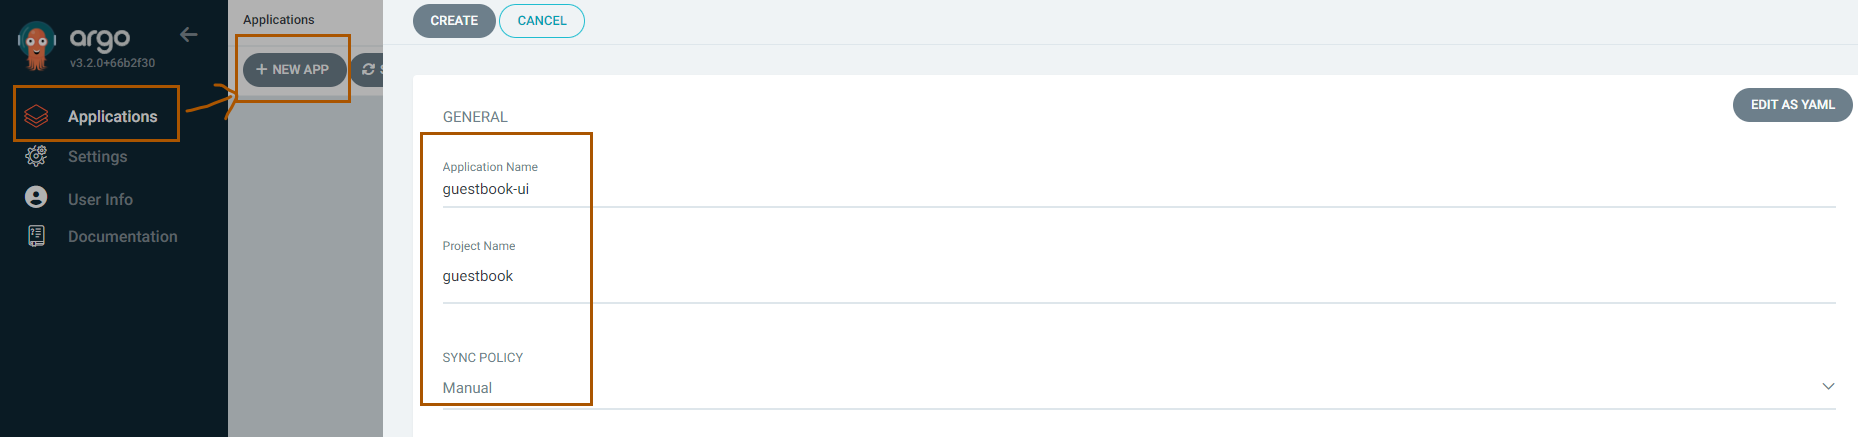Click the Documentation book icon
1858x437 pixels.
(36, 236)
